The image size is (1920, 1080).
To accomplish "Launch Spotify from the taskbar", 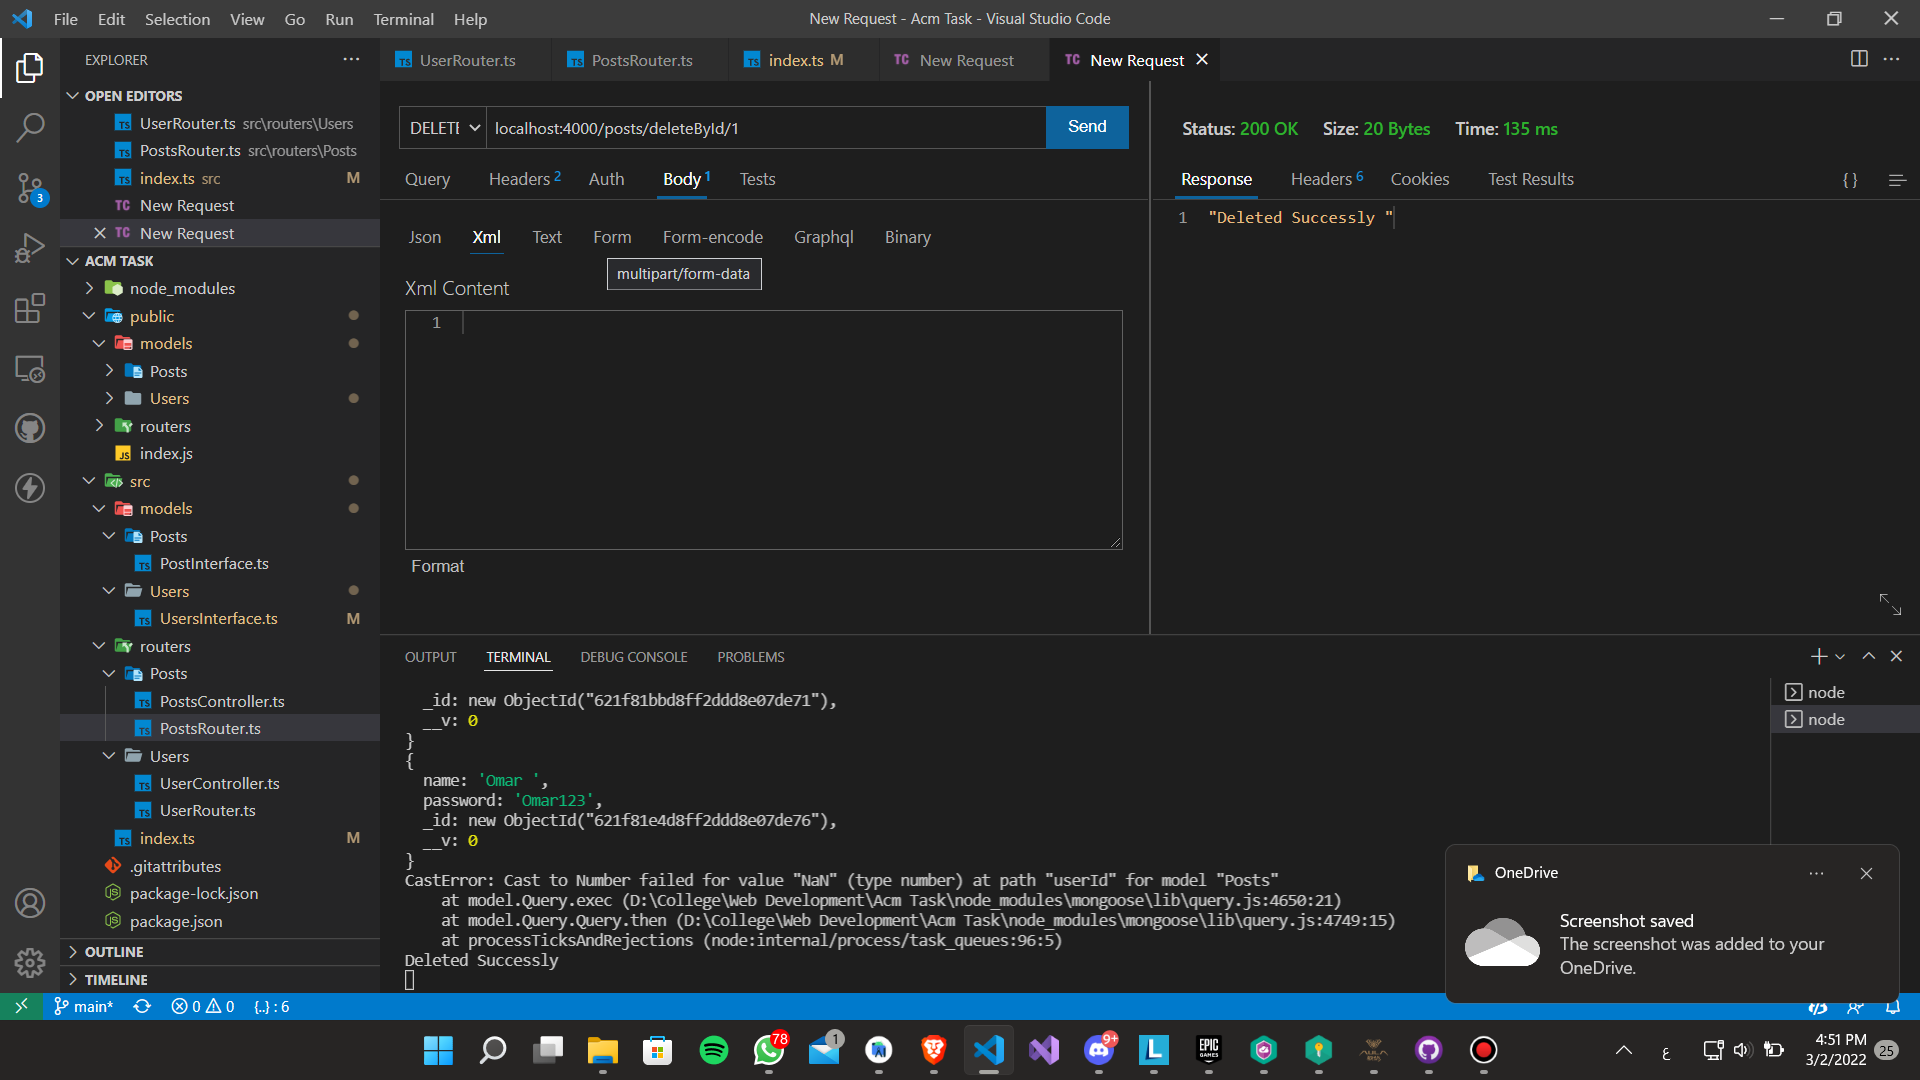I will tap(713, 1051).
